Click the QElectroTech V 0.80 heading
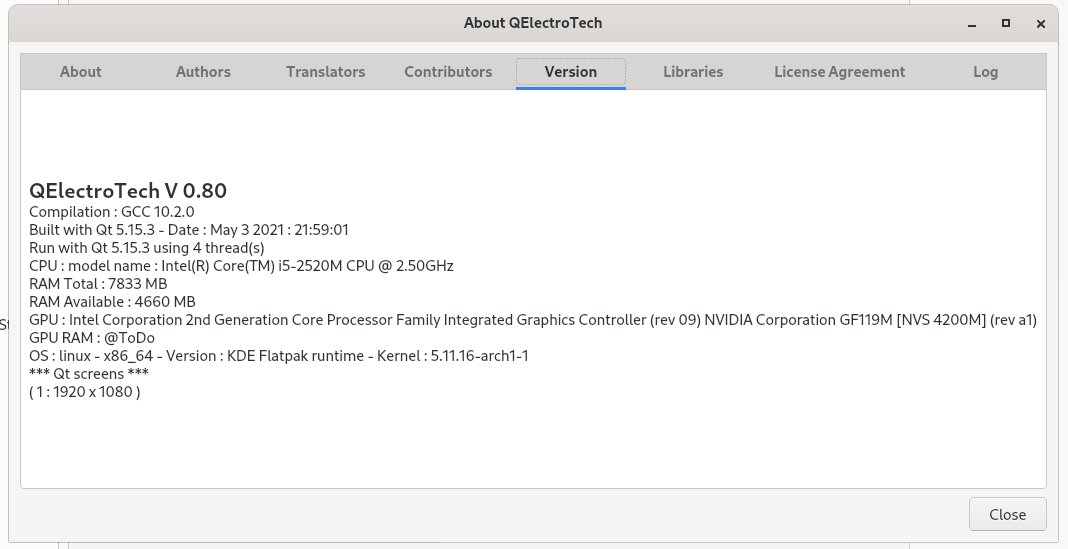1068x549 pixels. pos(128,191)
